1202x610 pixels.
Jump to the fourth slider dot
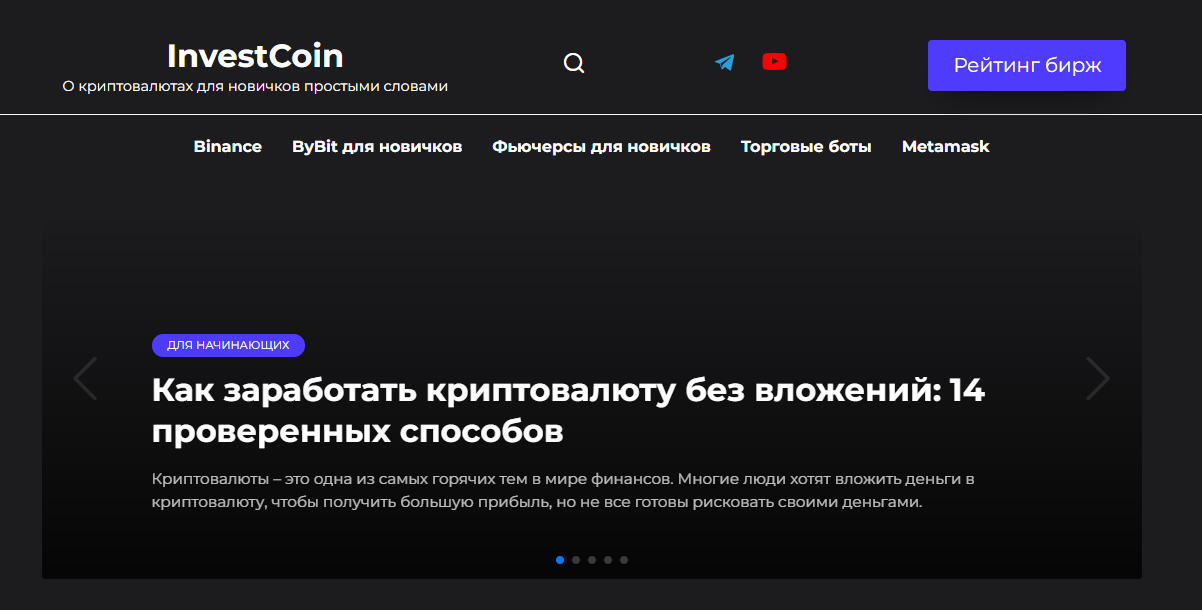click(608, 560)
